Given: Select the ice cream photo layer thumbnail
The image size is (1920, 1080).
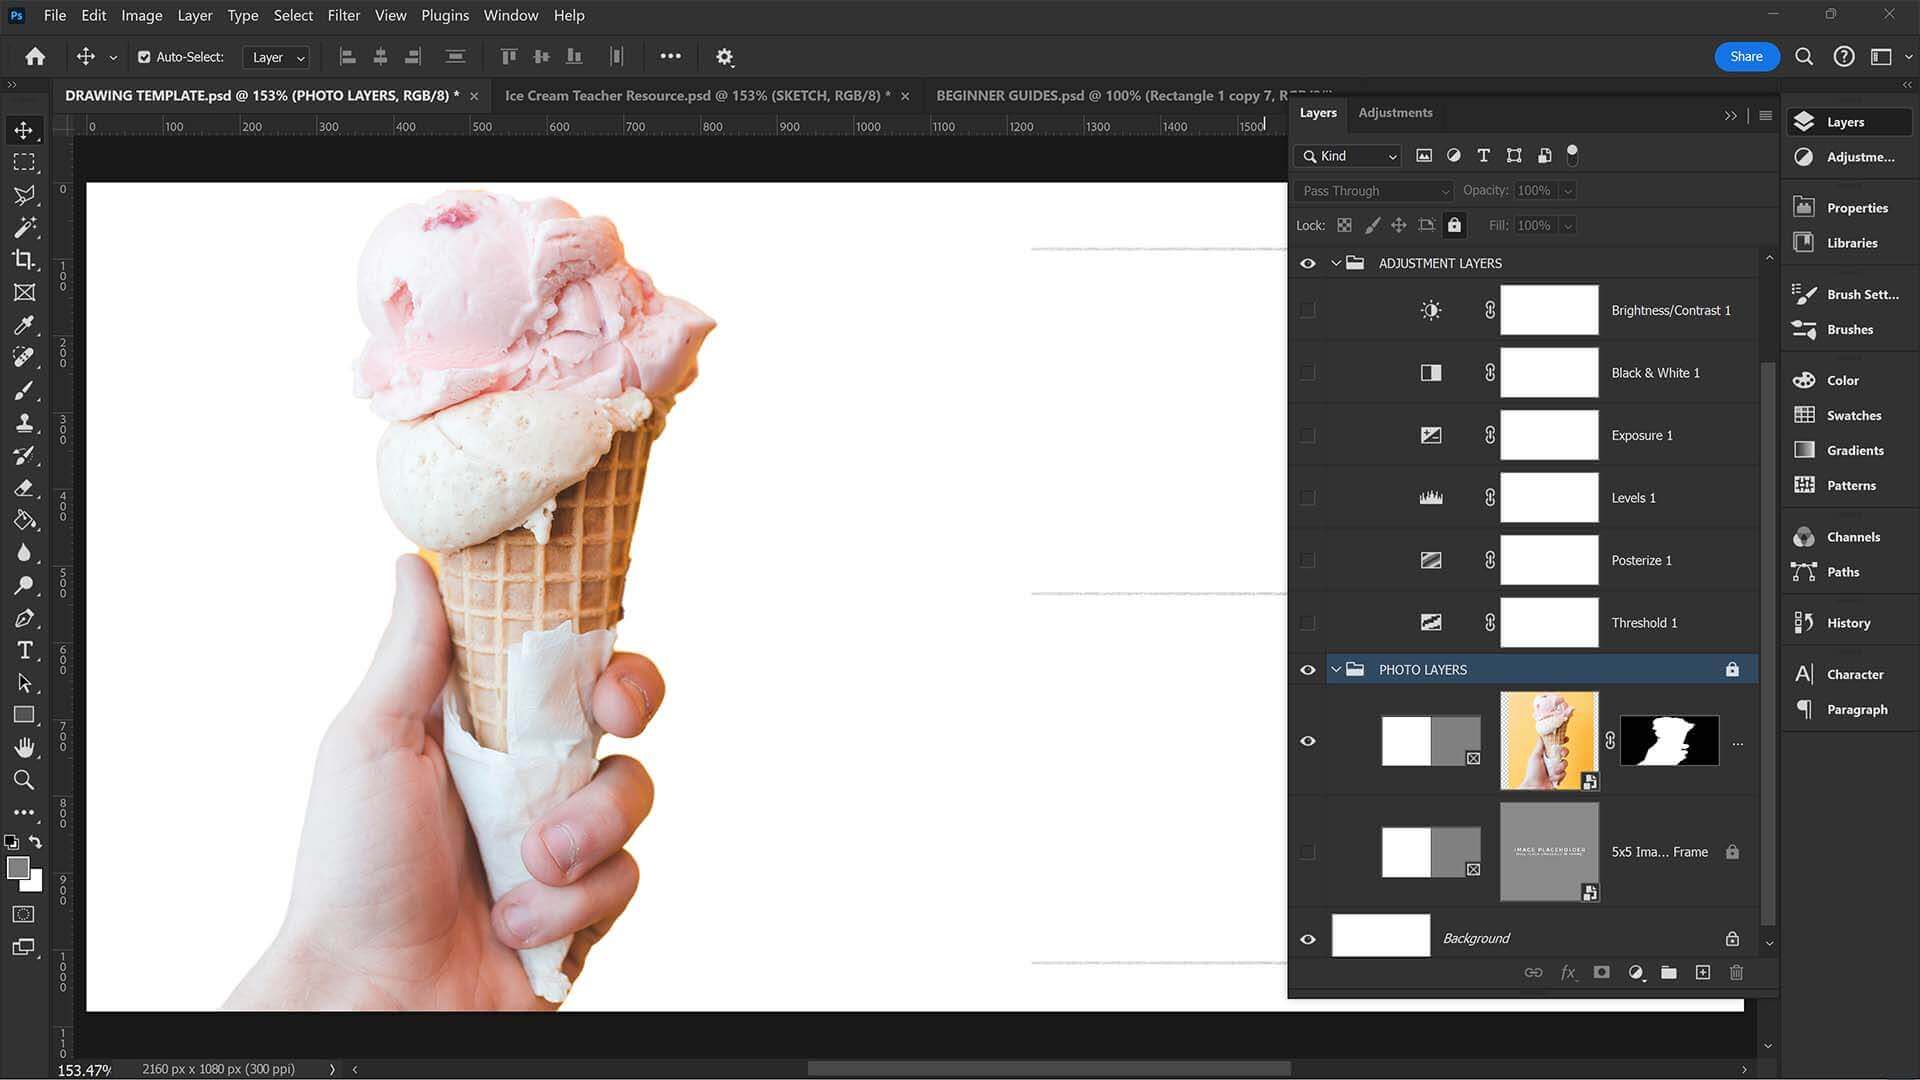Looking at the screenshot, I should point(1549,741).
